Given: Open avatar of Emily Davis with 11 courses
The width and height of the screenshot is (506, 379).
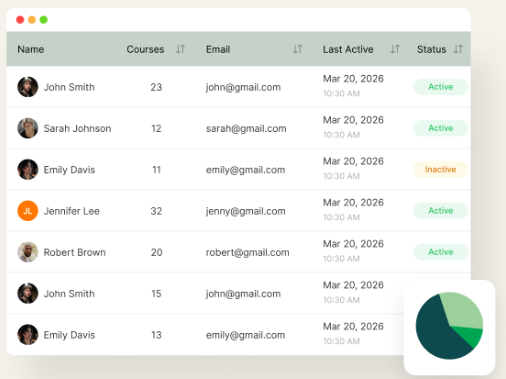Looking at the screenshot, I should click(28, 170).
